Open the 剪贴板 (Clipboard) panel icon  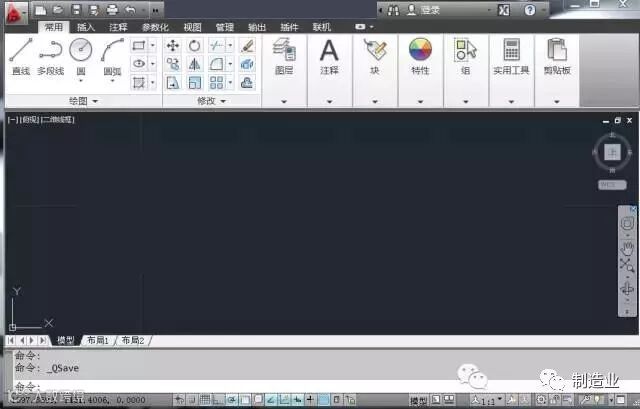click(557, 50)
